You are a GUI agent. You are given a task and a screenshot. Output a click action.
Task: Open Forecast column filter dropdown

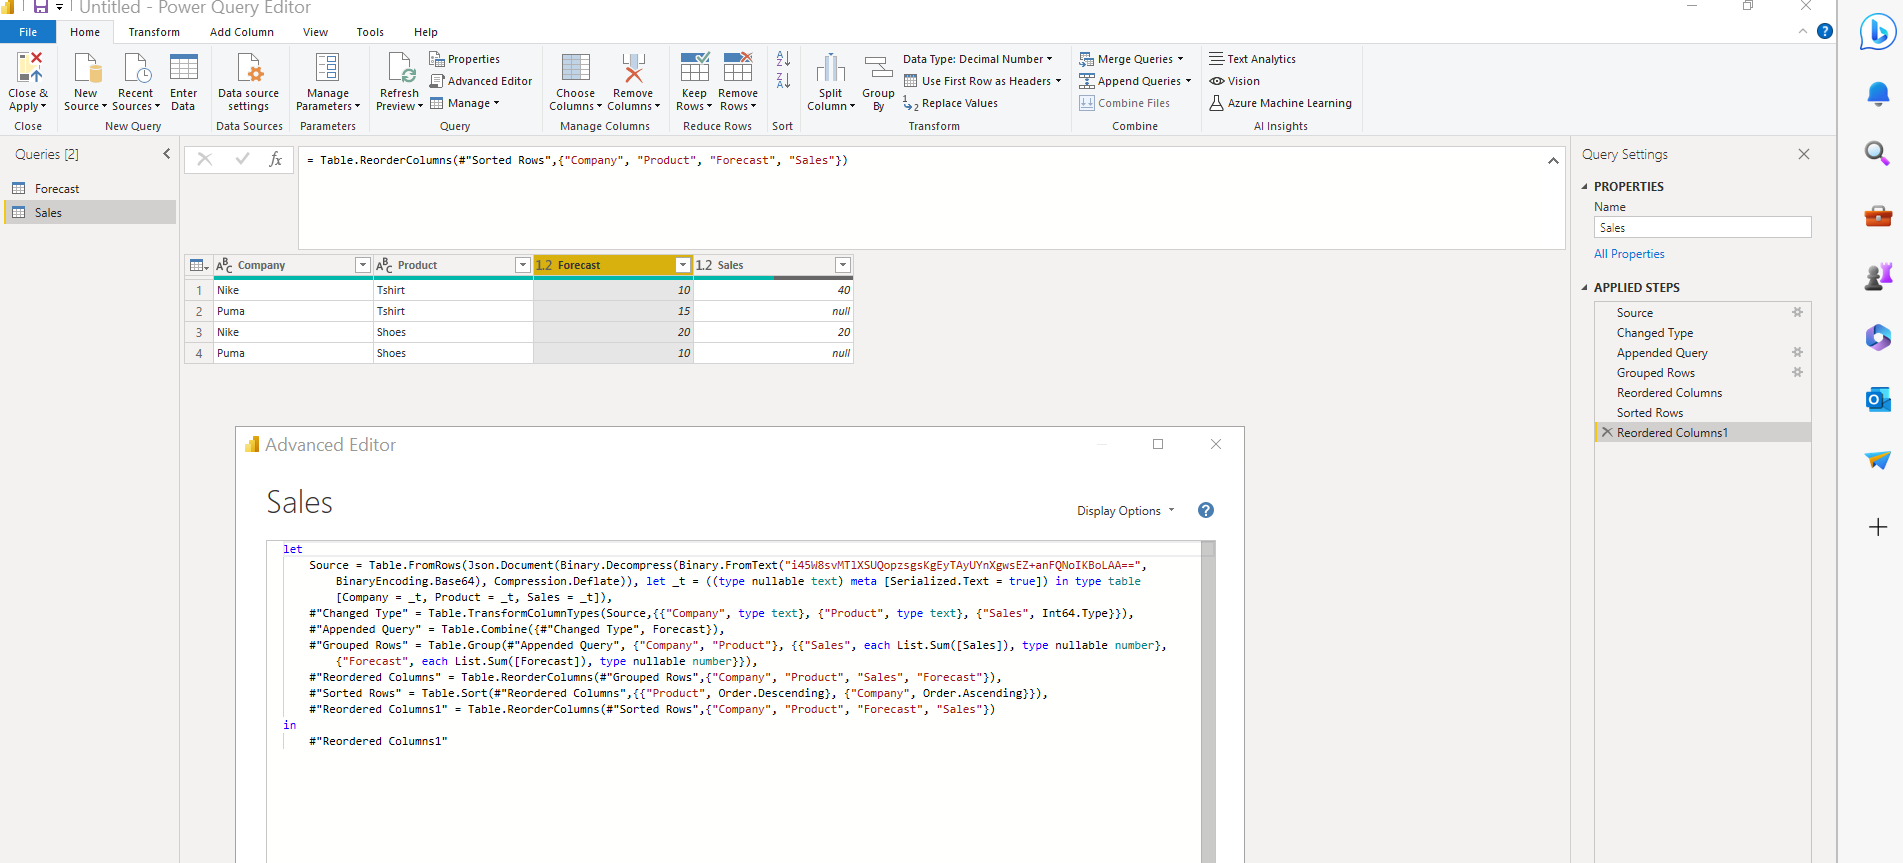click(x=683, y=265)
